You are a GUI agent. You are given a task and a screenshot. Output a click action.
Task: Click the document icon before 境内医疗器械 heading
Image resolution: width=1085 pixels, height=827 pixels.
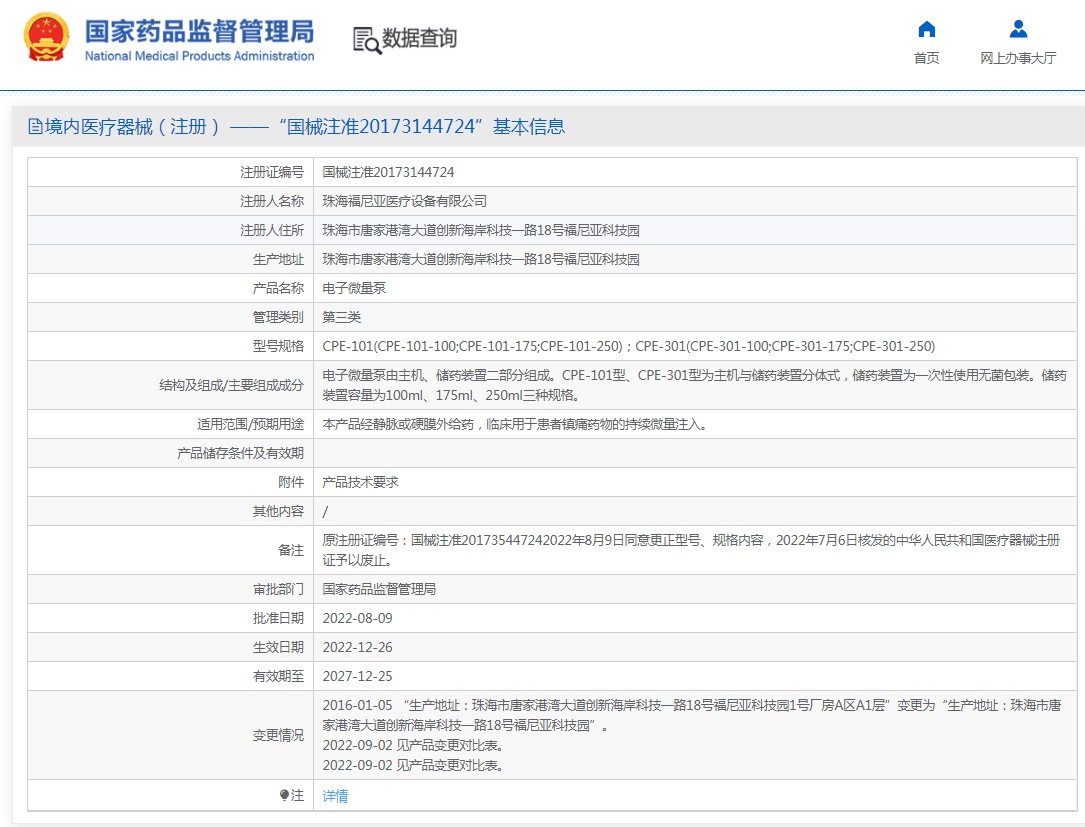(x=35, y=127)
